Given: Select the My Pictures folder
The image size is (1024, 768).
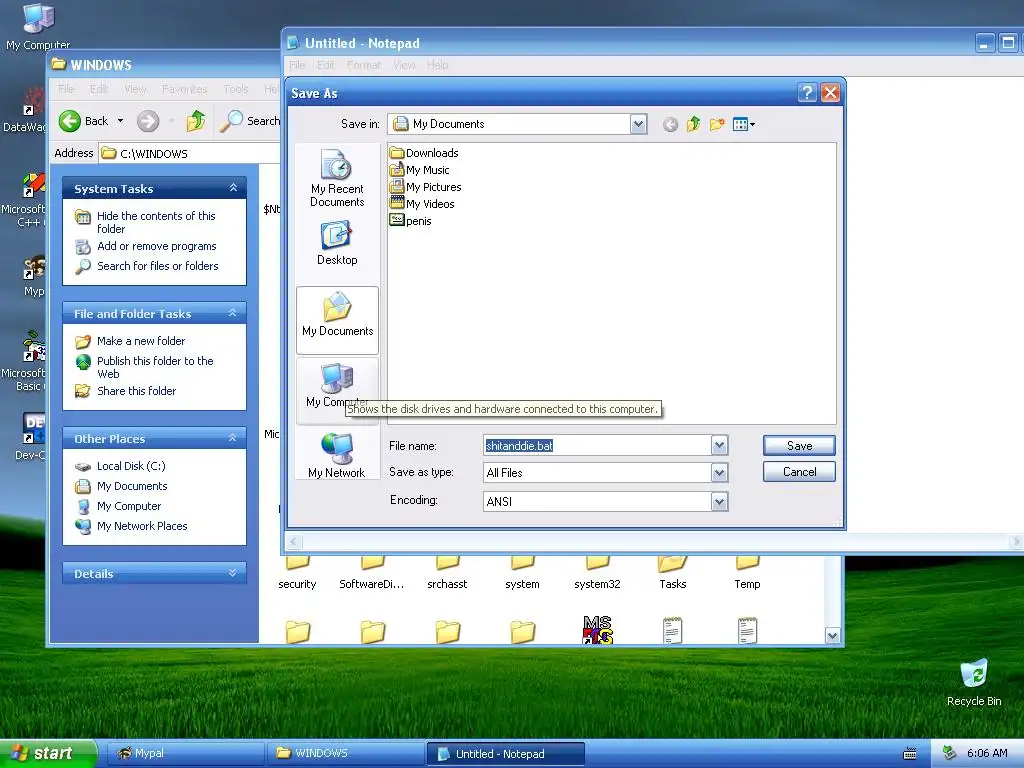Looking at the screenshot, I should tap(425, 187).
